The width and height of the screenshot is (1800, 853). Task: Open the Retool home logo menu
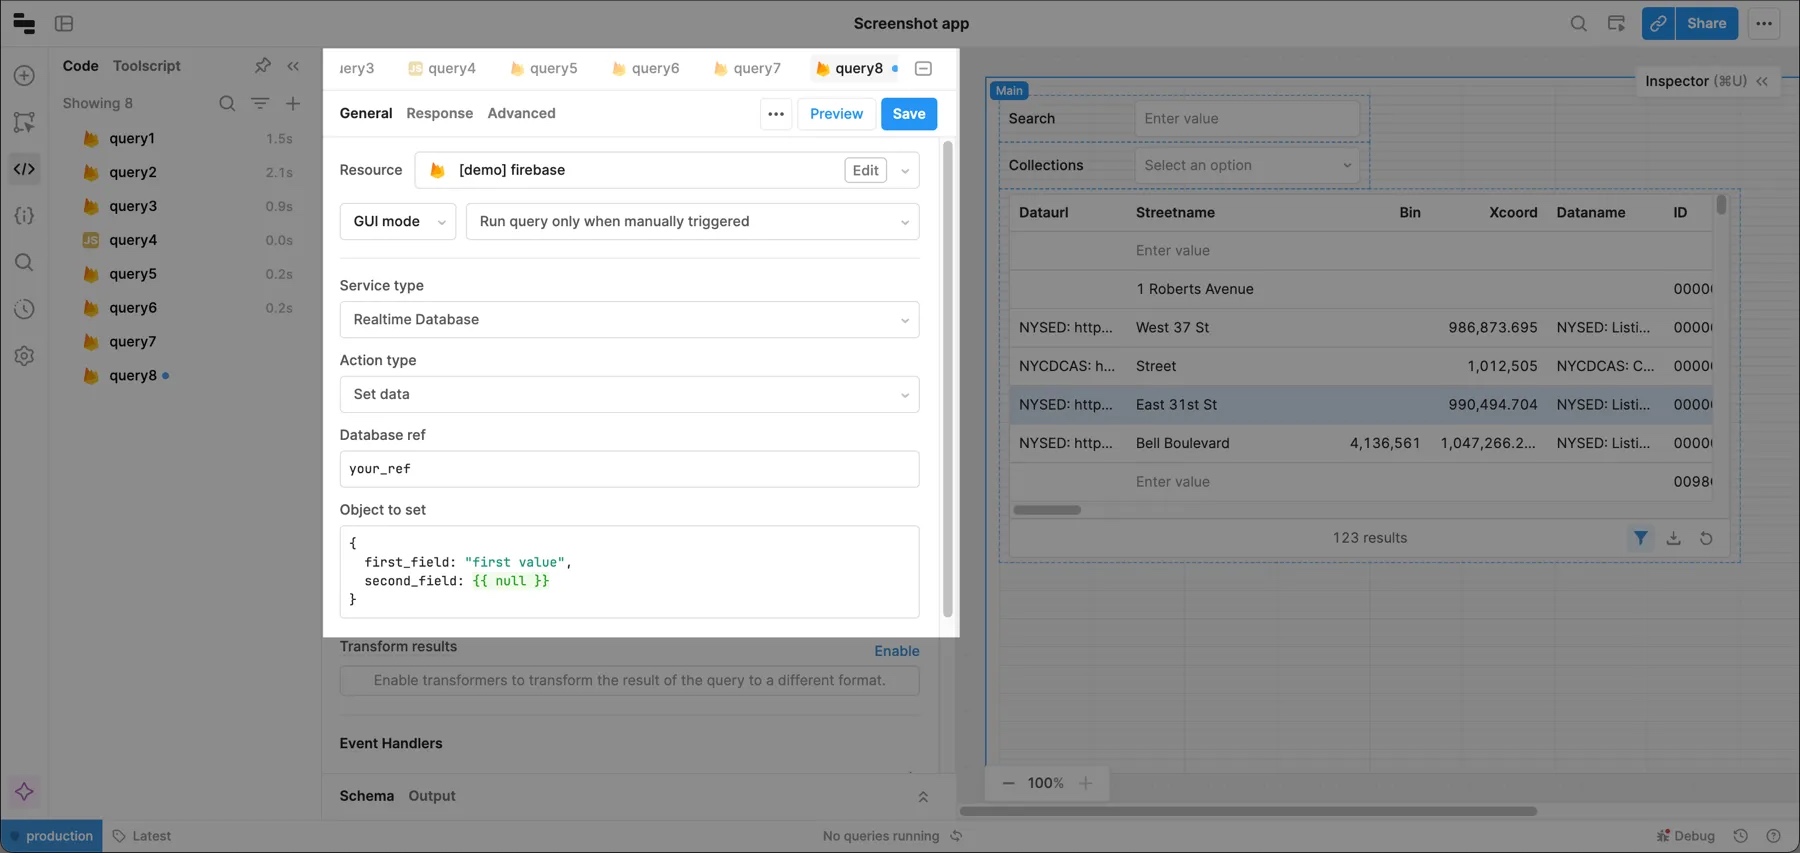pos(24,23)
